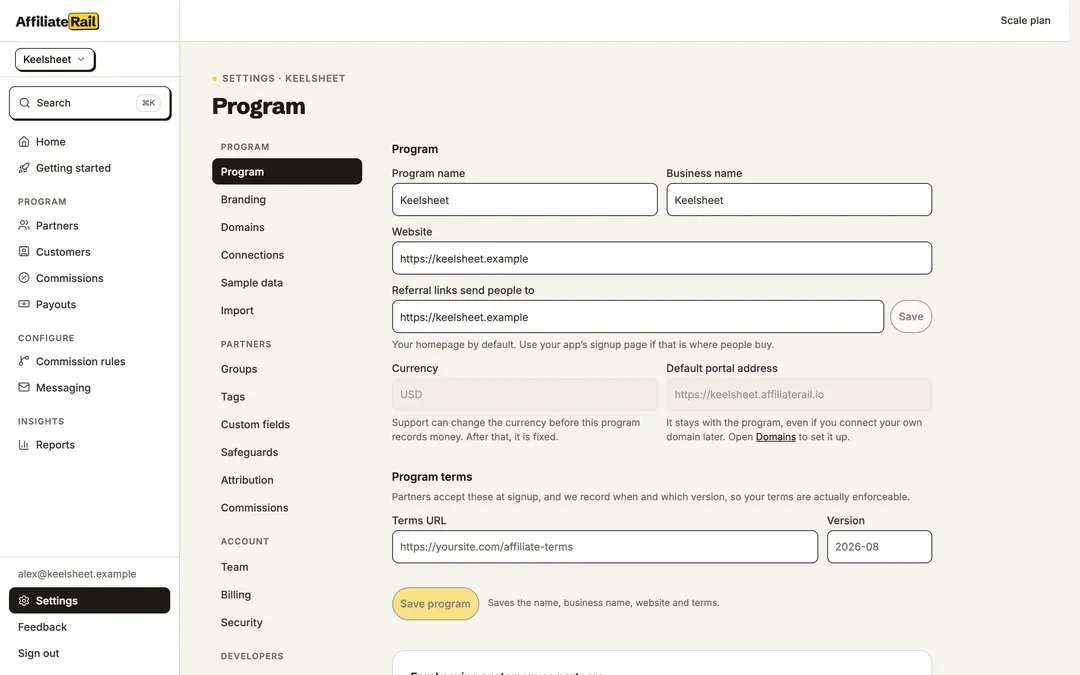Open Sample data settings
This screenshot has height=675, width=1080.
[x=287, y=282]
